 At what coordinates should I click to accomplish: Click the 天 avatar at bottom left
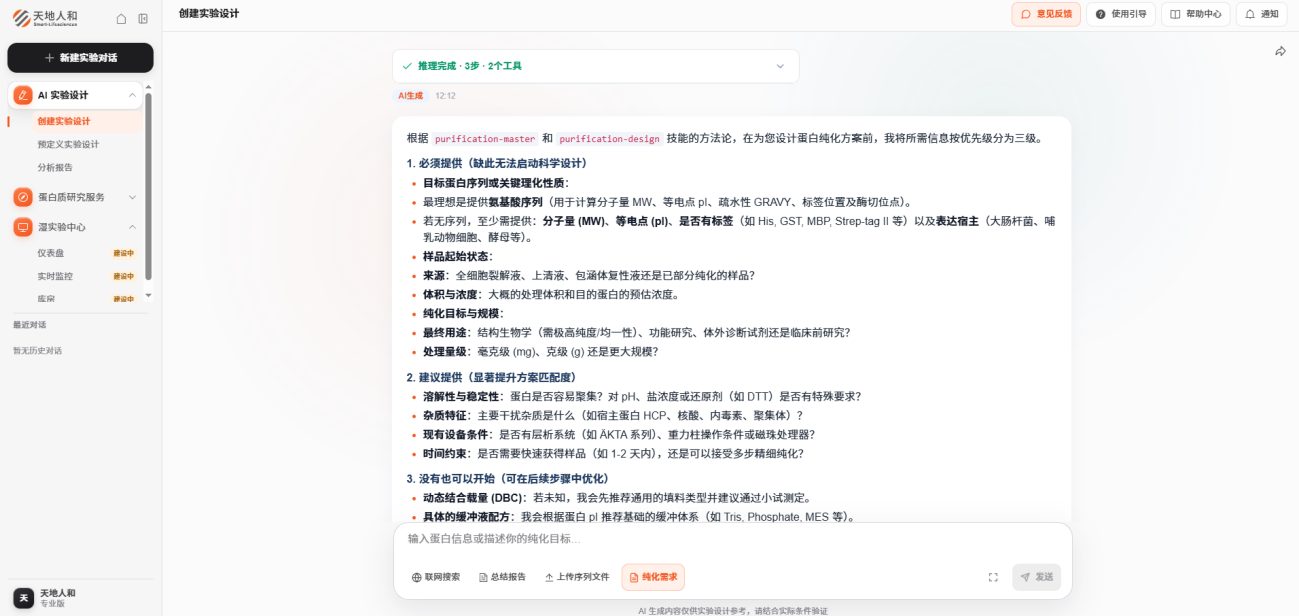point(23,598)
